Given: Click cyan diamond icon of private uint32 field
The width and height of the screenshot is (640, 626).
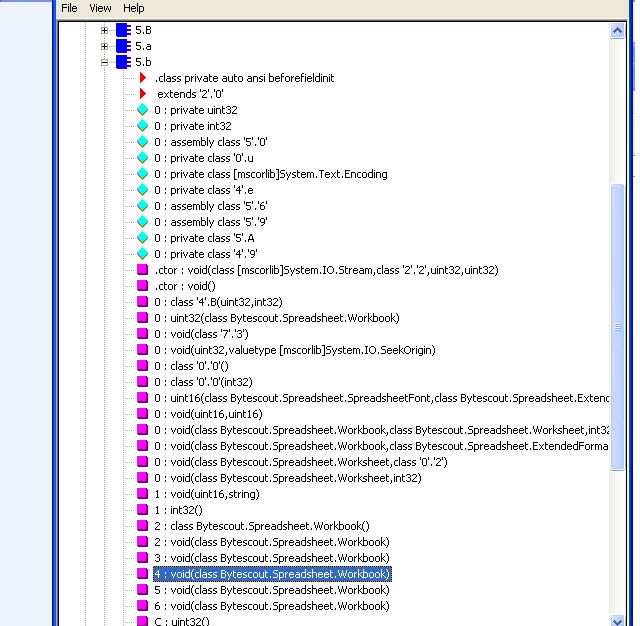Looking at the screenshot, I should pos(142,110).
